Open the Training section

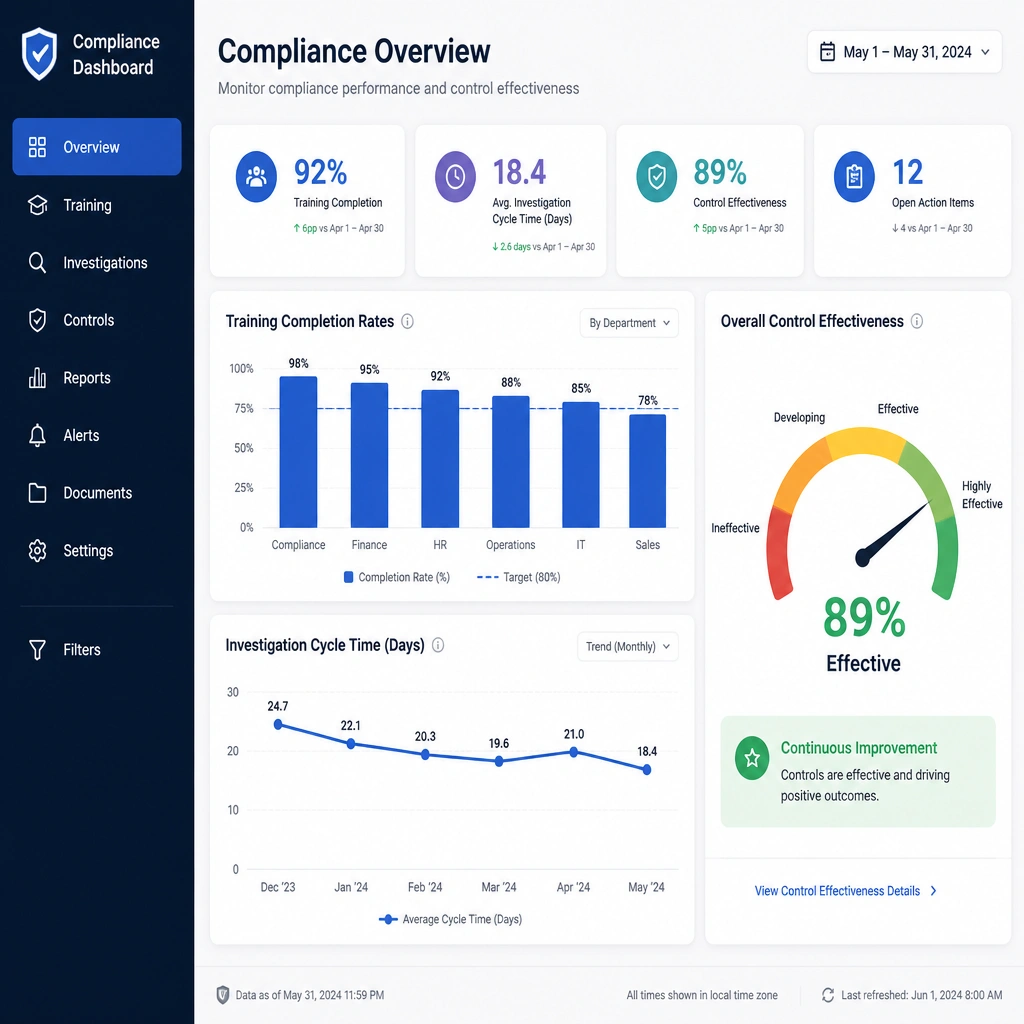pos(97,205)
